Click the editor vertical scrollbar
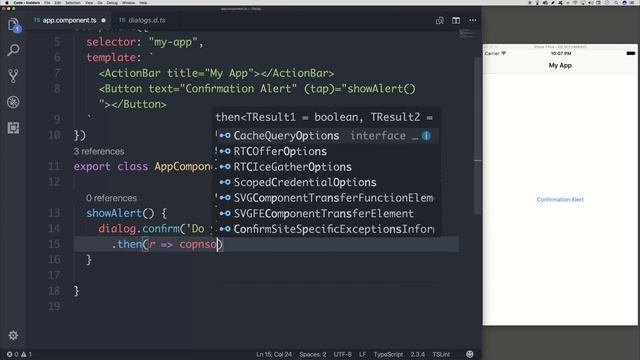 (x=478, y=135)
